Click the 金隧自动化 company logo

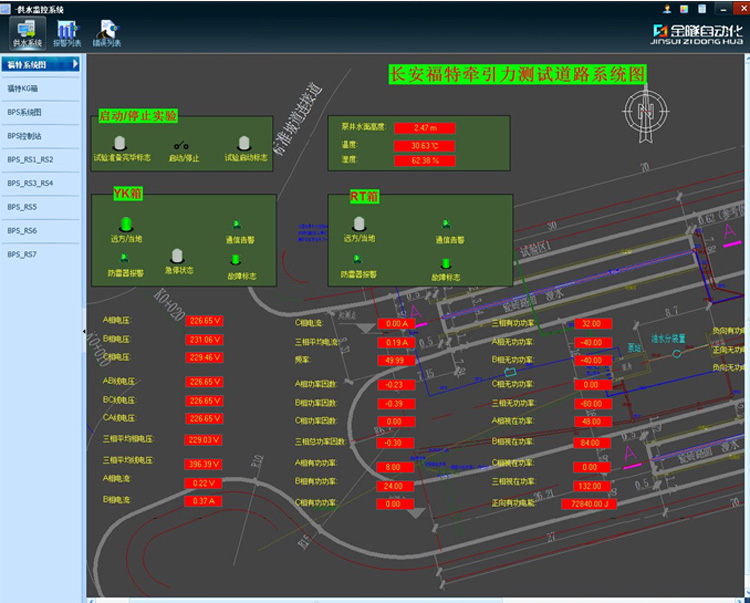point(697,34)
